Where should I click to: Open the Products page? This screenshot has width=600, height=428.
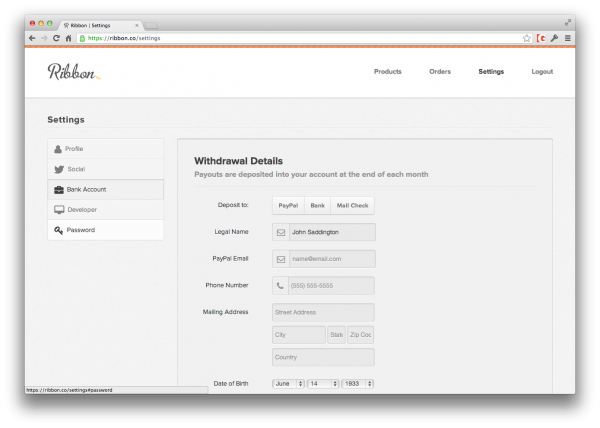388,72
